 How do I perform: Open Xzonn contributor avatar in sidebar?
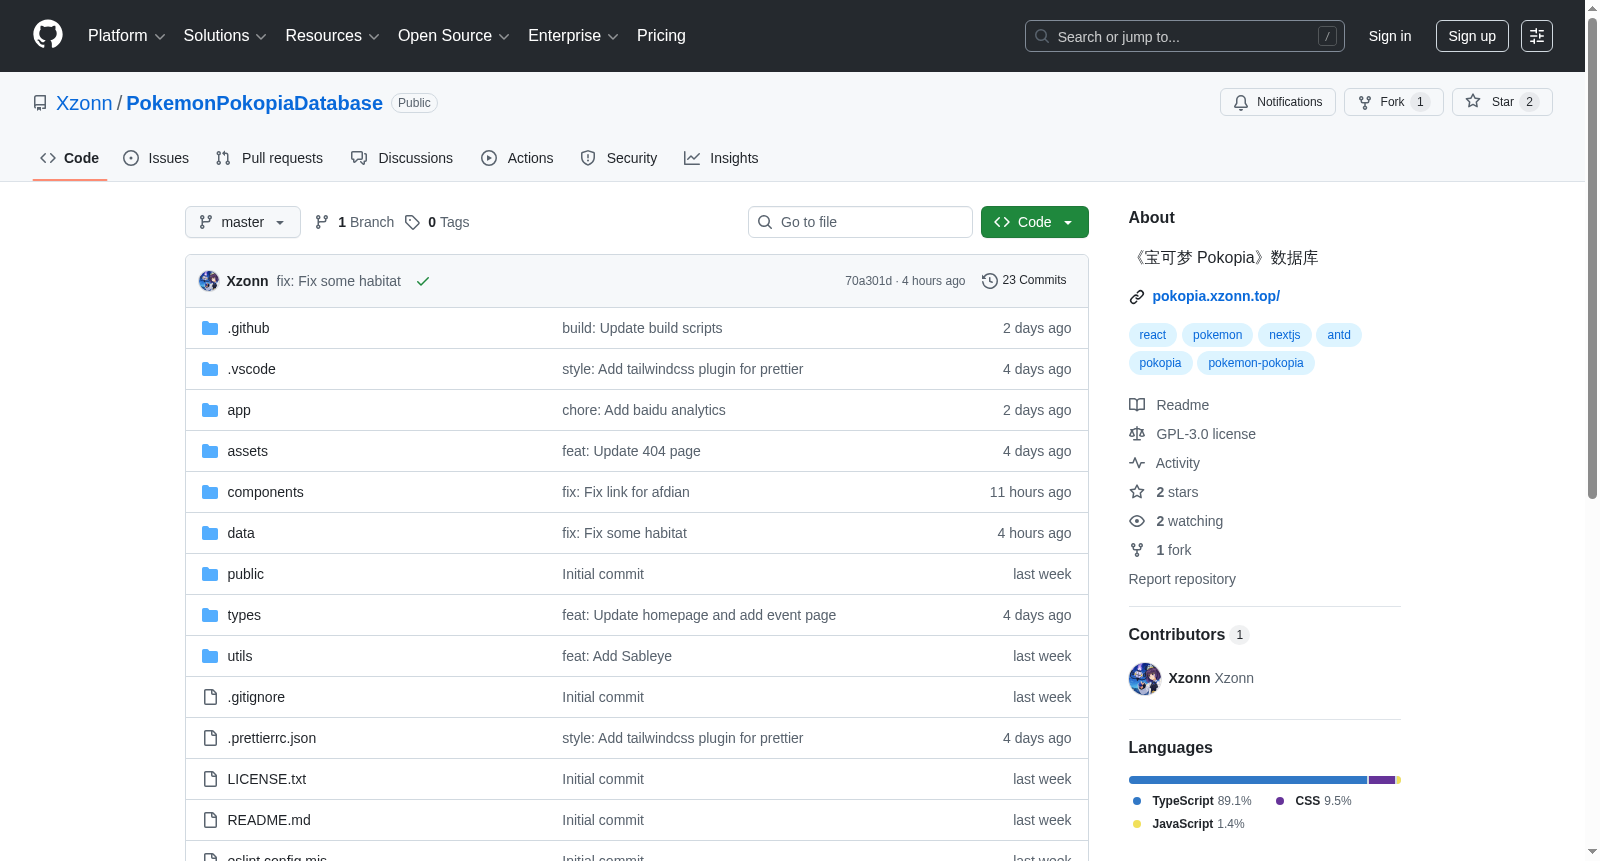pos(1145,679)
